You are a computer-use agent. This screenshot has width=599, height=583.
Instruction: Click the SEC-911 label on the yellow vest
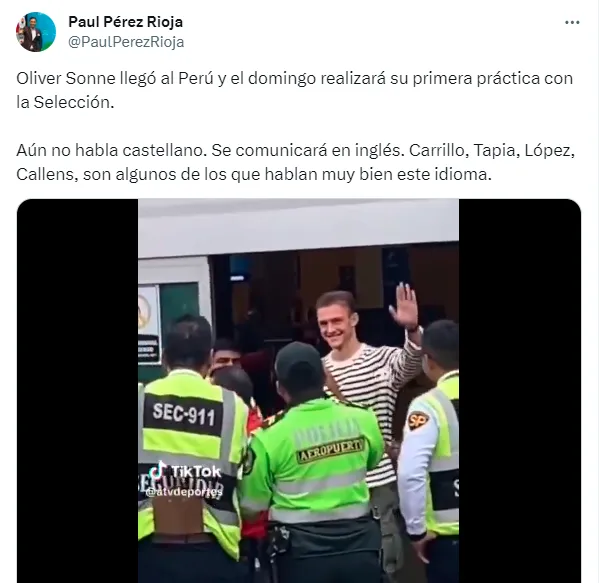coord(183,415)
